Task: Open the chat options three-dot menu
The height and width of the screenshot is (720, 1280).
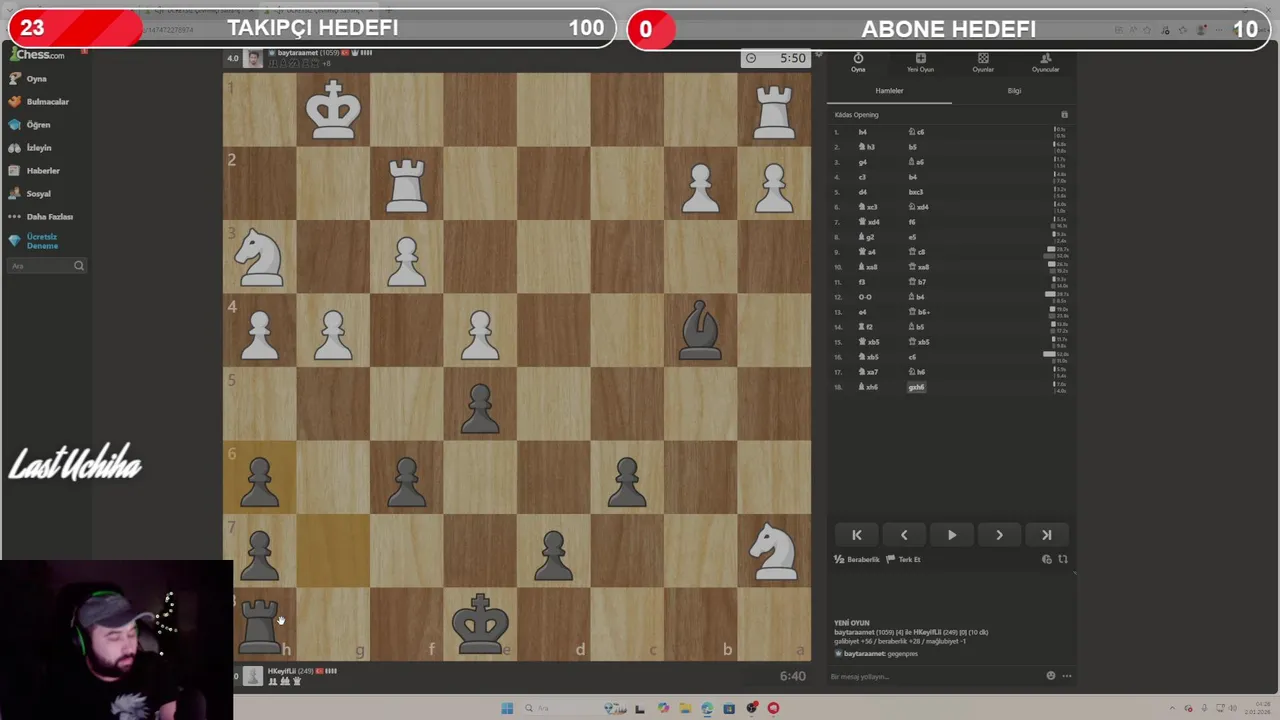Action: 1067,676
